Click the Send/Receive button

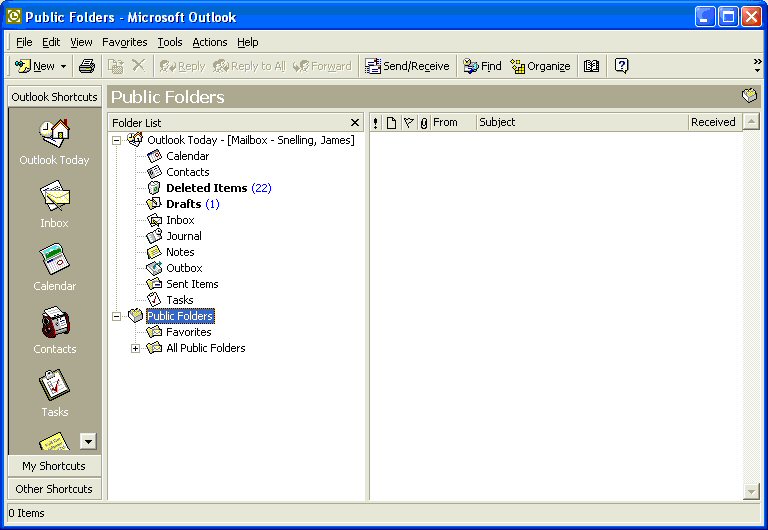(407, 66)
